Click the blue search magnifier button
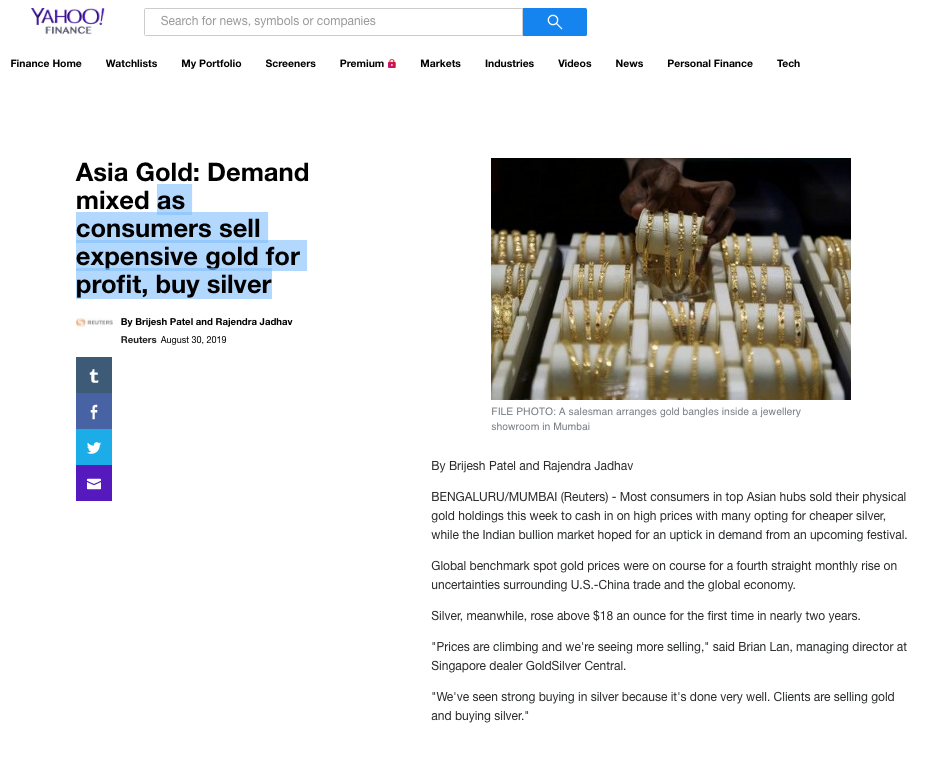This screenshot has width=944, height=758. pos(554,22)
